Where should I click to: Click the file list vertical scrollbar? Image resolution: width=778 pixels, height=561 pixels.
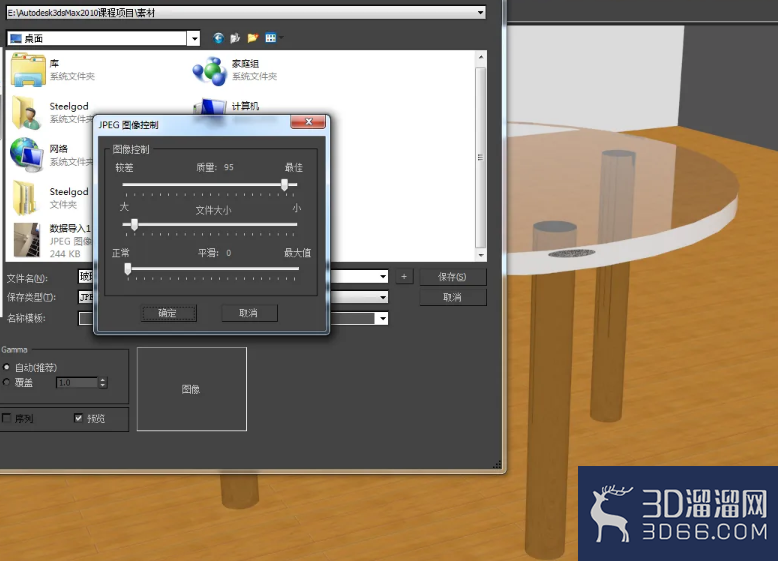point(480,156)
